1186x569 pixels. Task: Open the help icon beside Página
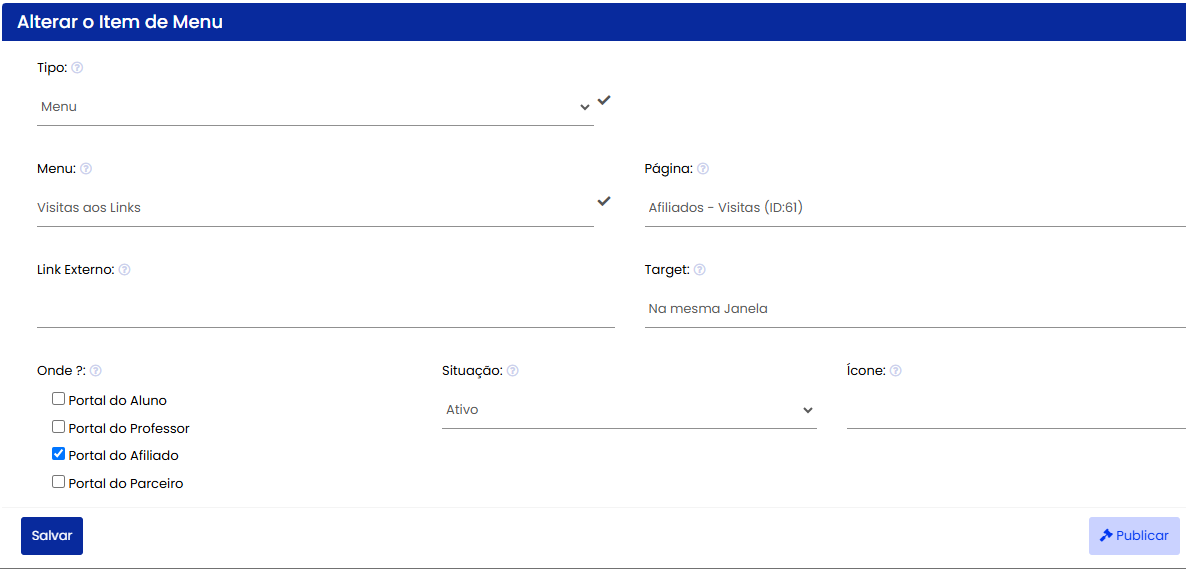[x=703, y=169]
